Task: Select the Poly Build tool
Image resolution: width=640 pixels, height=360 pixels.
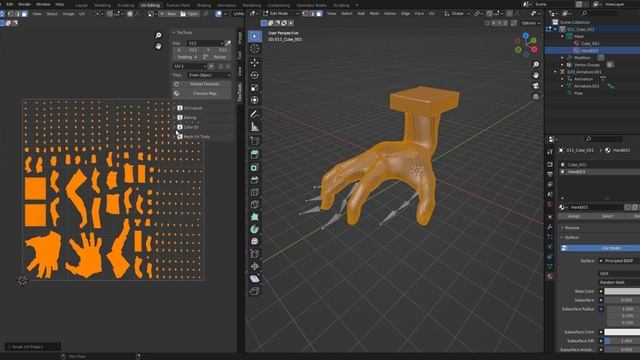Action: (x=255, y=217)
